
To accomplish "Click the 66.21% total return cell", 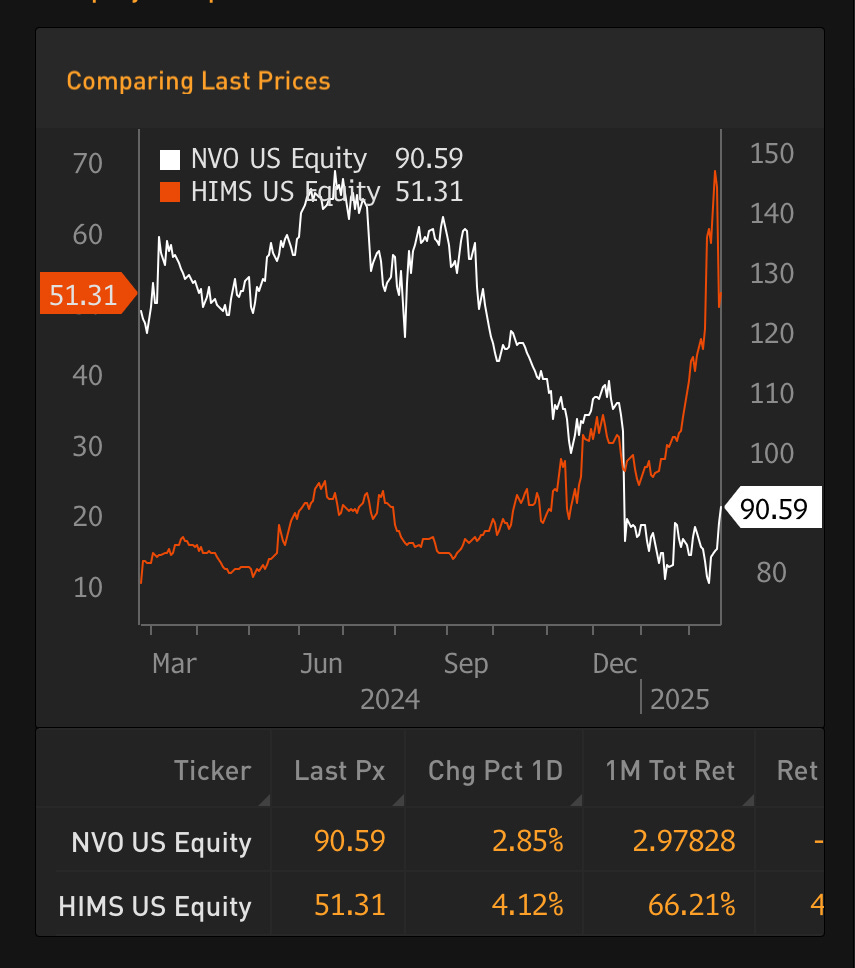I will pyautogui.click(x=691, y=905).
